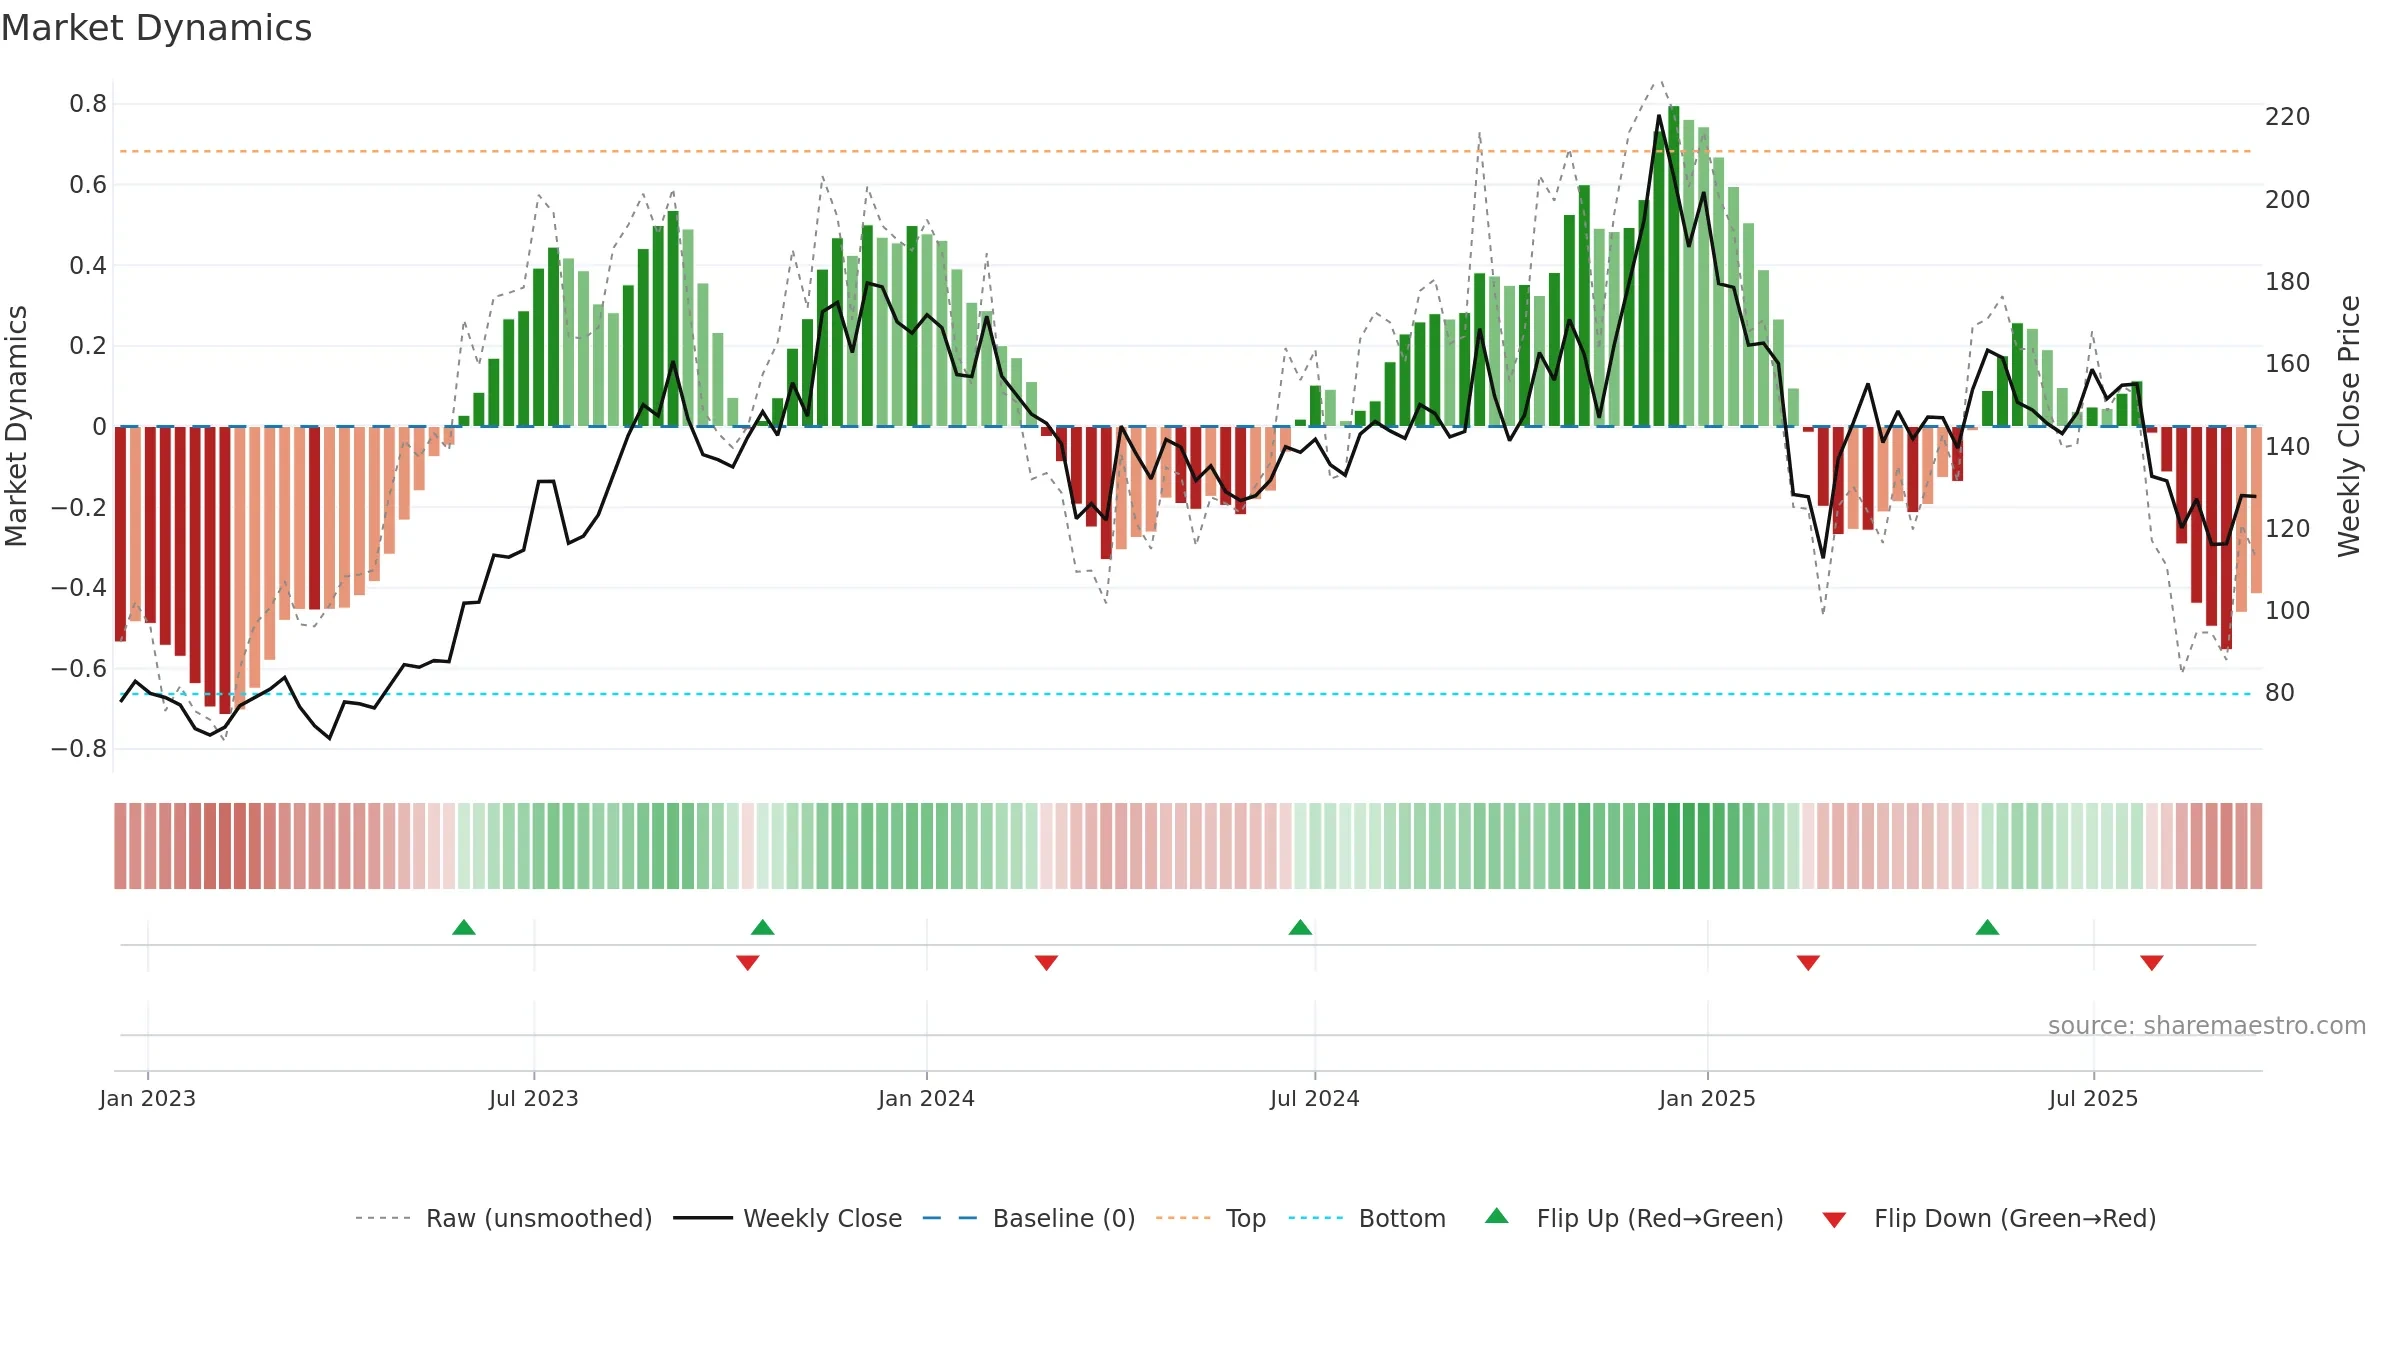This screenshot has width=2400, height=1350.
Task: Click the Jul 2025 axis label
Action: 2093,1098
